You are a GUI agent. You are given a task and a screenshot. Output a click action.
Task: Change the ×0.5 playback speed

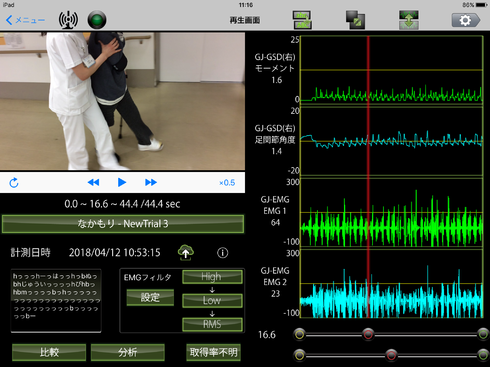pyautogui.click(x=227, y=183)
